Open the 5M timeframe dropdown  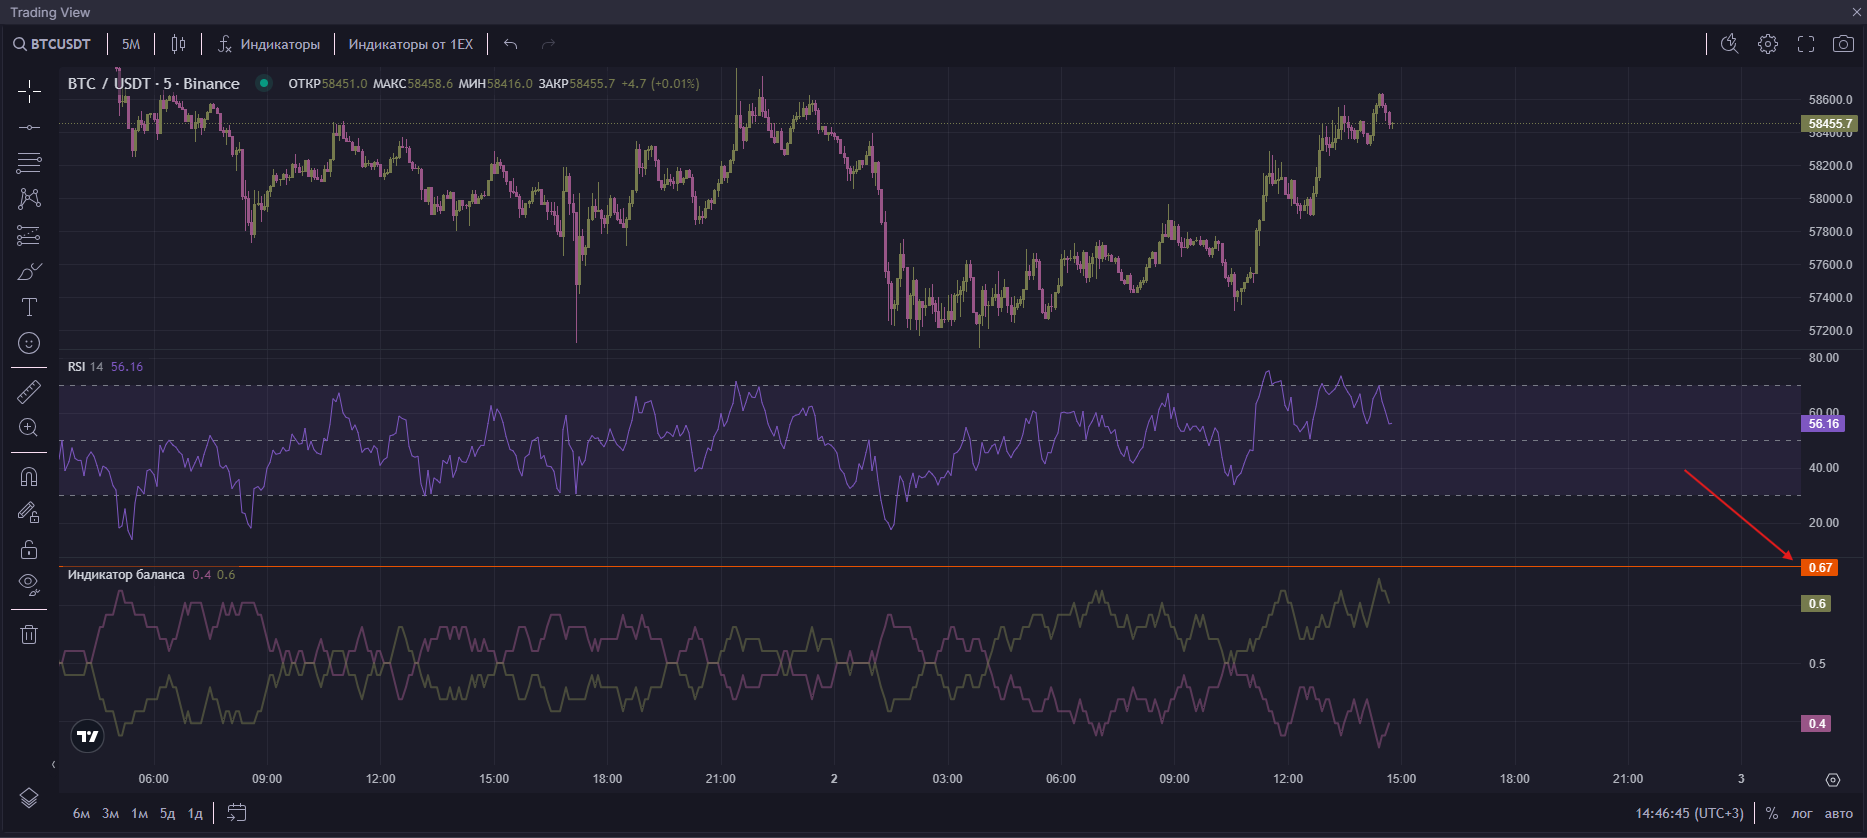(x=131, y=44)
